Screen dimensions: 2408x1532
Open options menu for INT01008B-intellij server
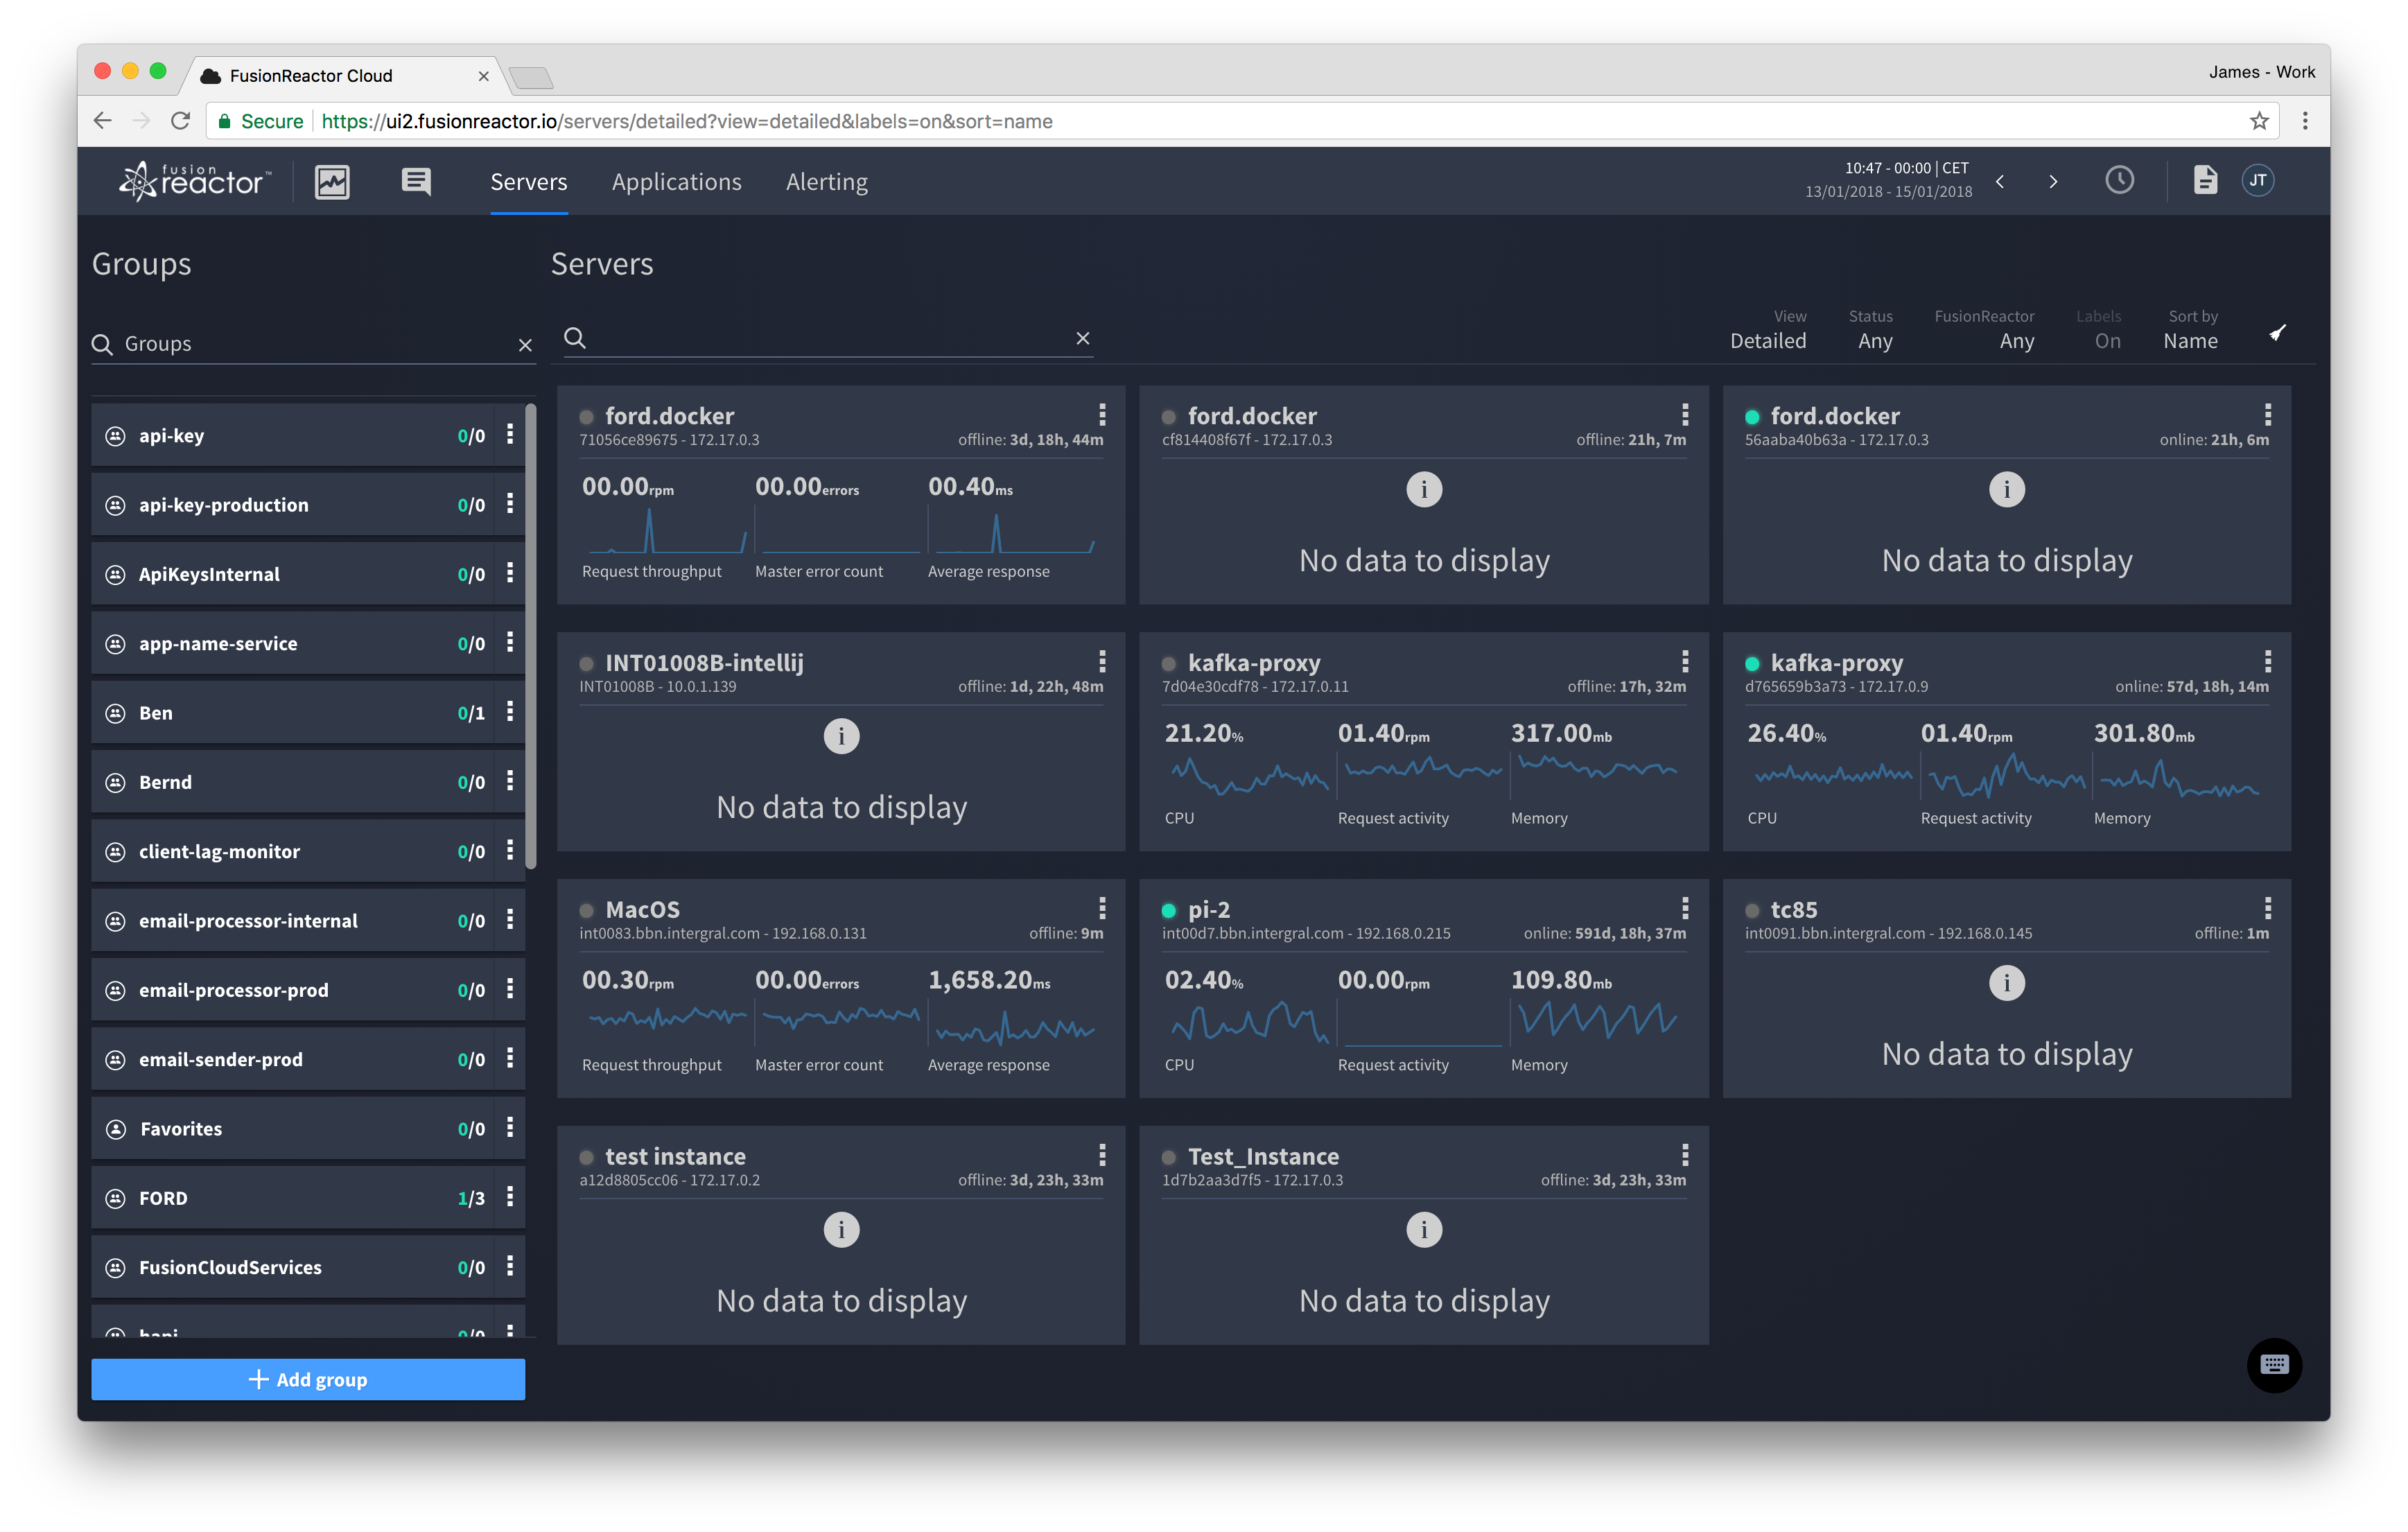tap(1102, 661)
